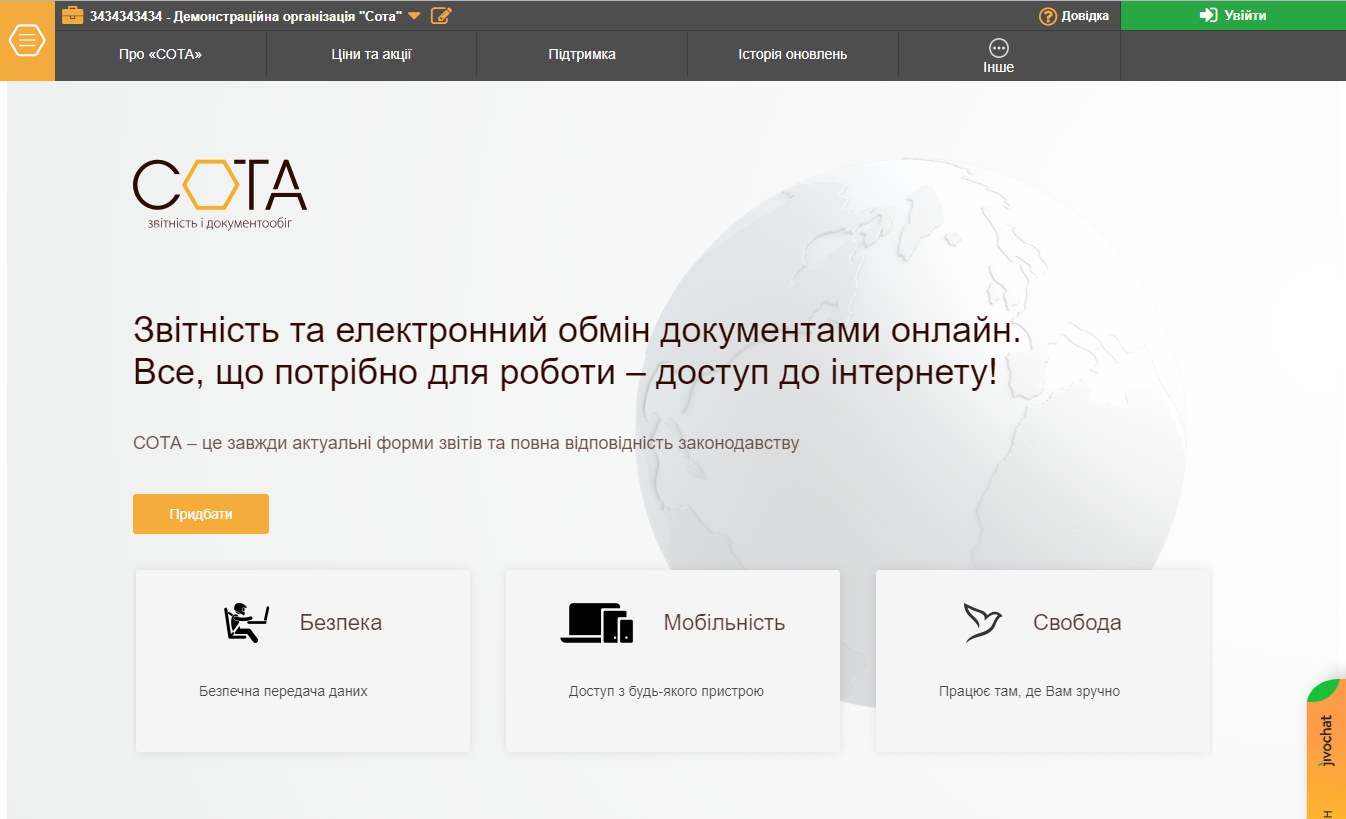Go to Історія оновлень menu item

[792, 54]
